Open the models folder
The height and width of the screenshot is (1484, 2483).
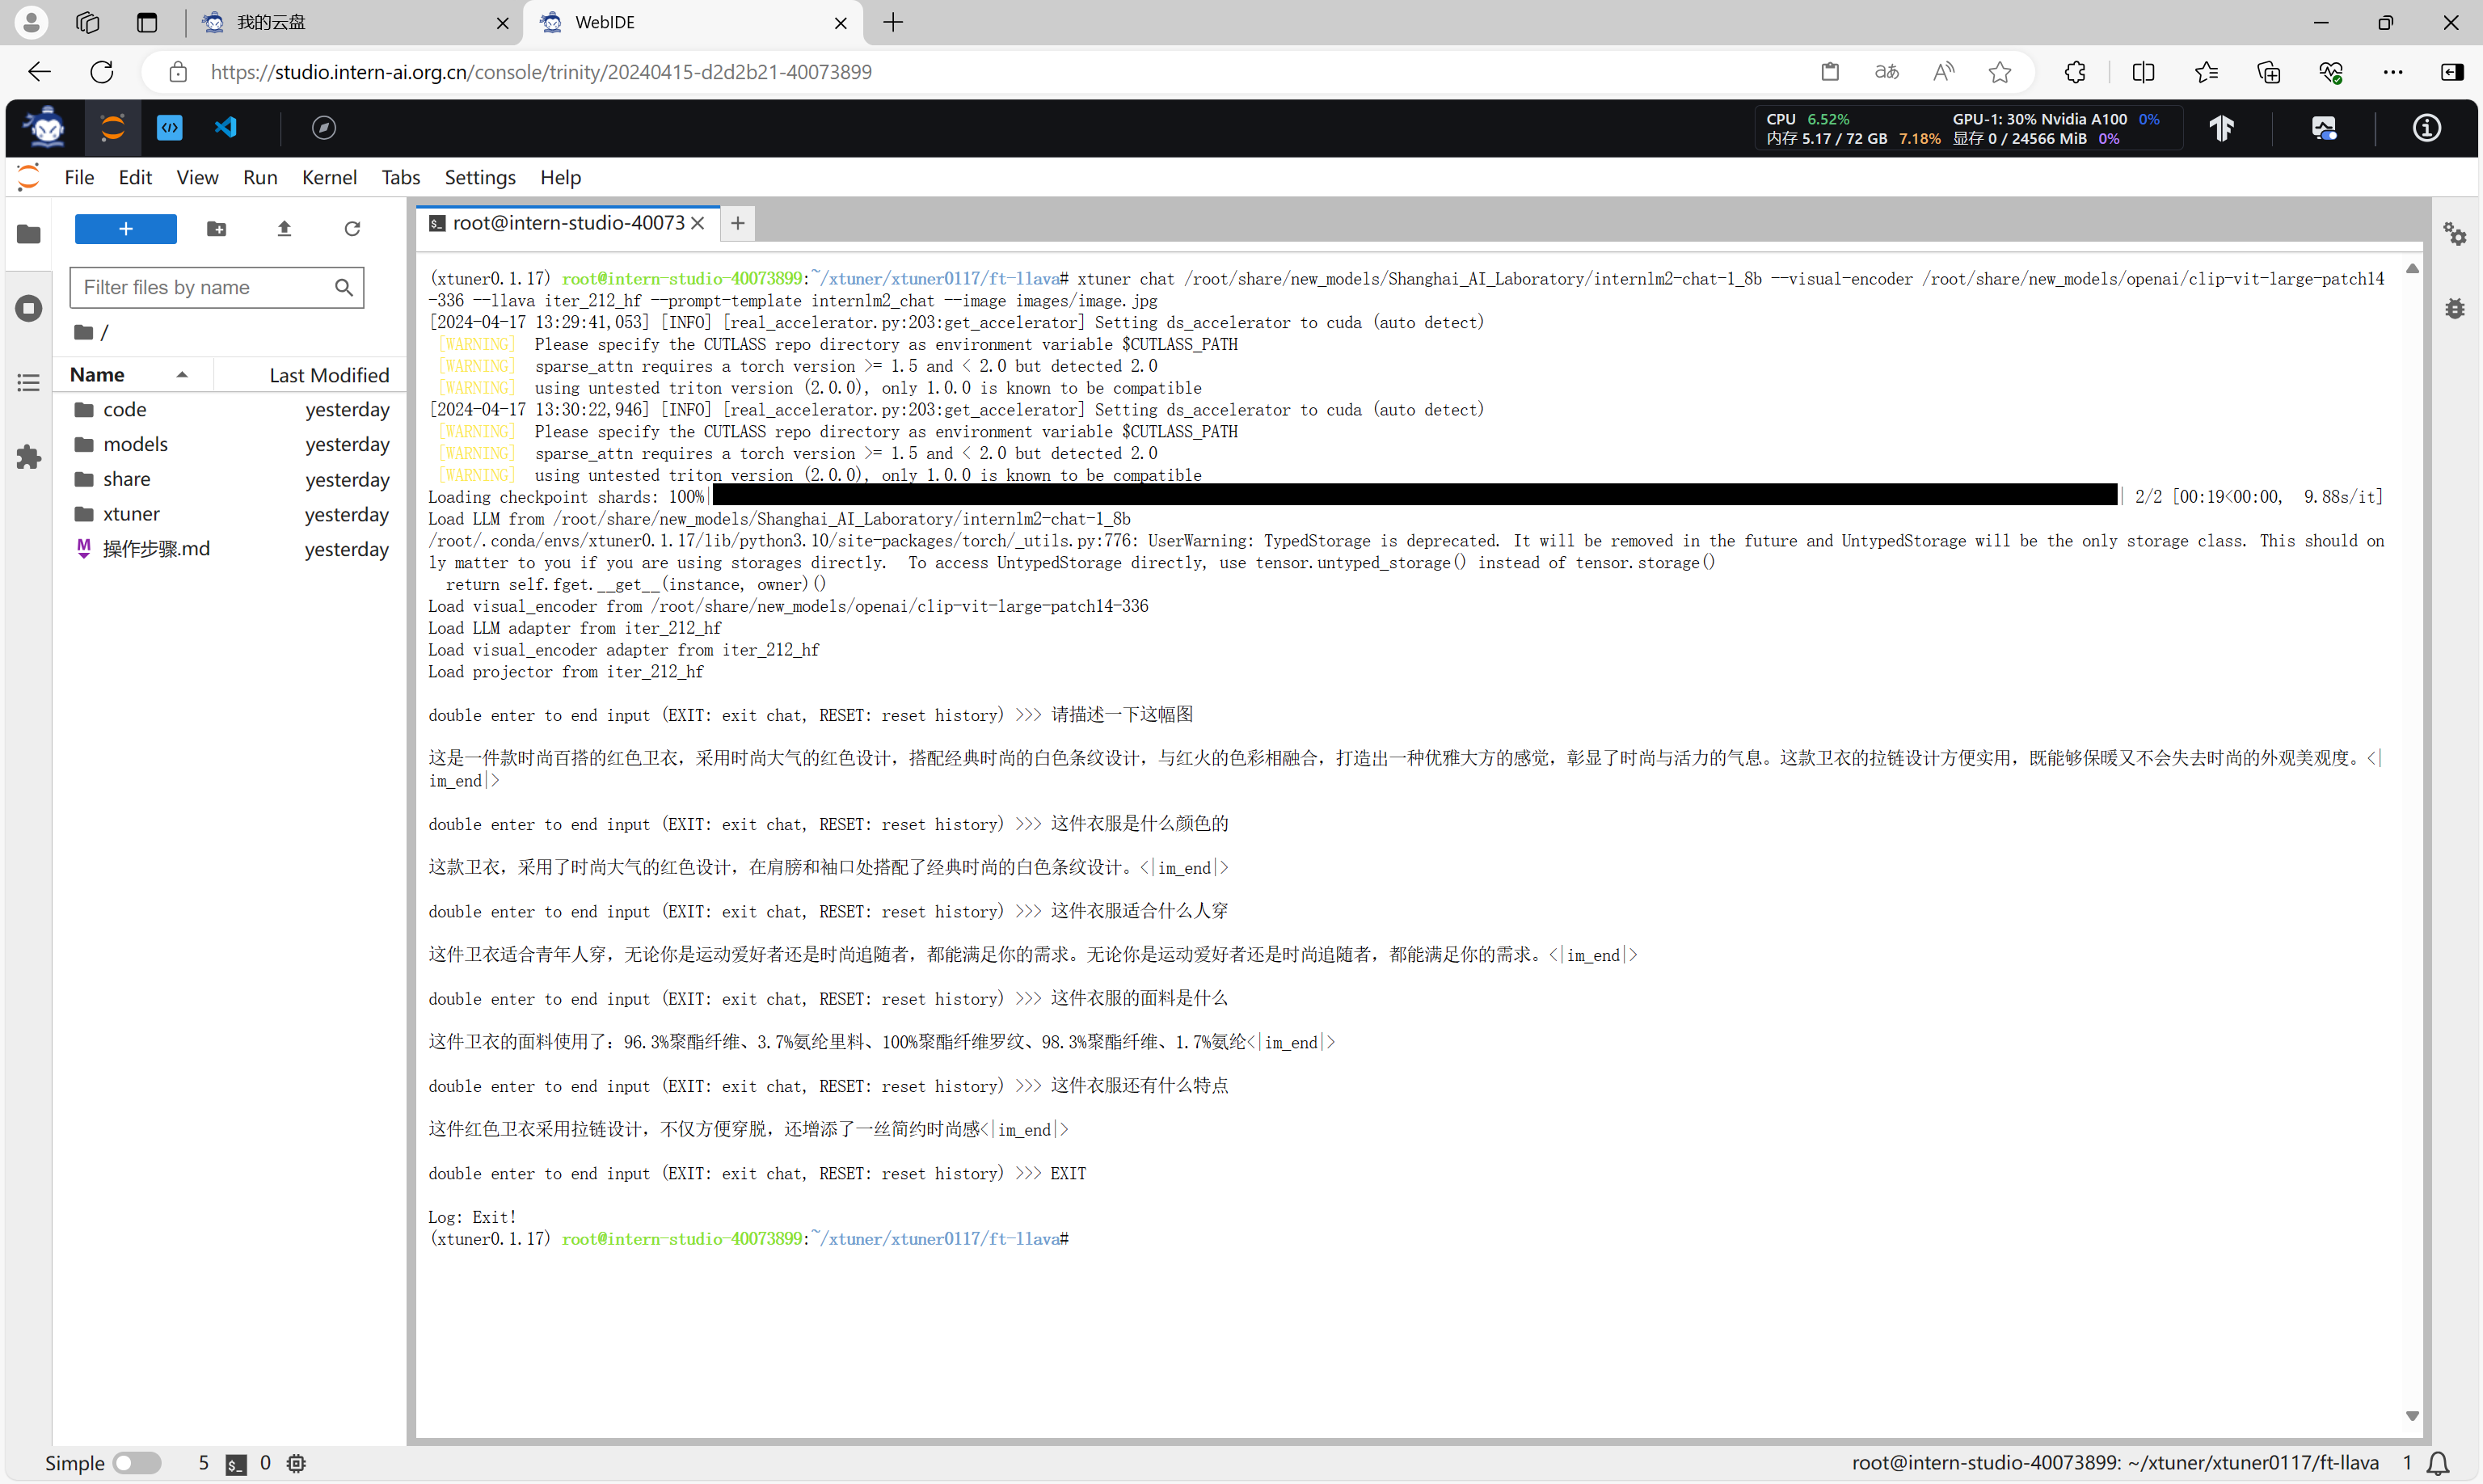(x=231, y=444)
